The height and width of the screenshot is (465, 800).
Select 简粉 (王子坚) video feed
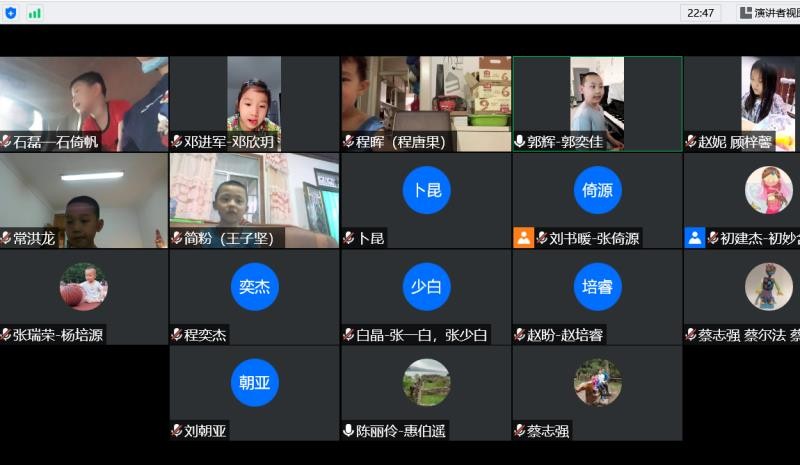coord(254,197)
